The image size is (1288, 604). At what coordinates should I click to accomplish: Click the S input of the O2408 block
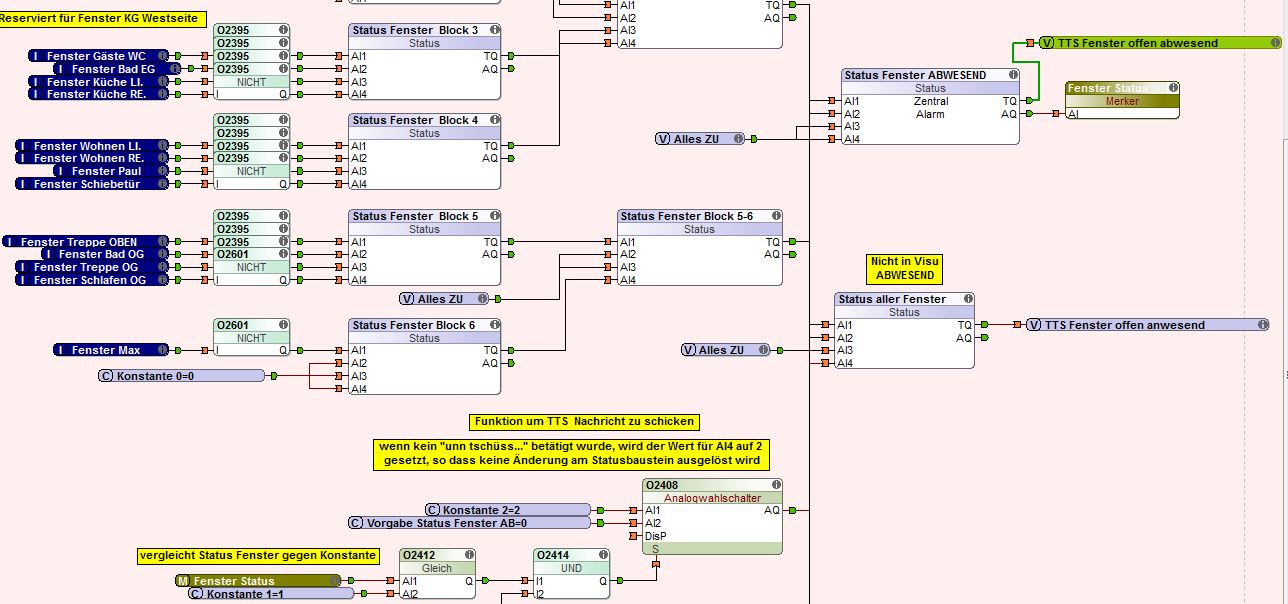(x=655, y=549)
